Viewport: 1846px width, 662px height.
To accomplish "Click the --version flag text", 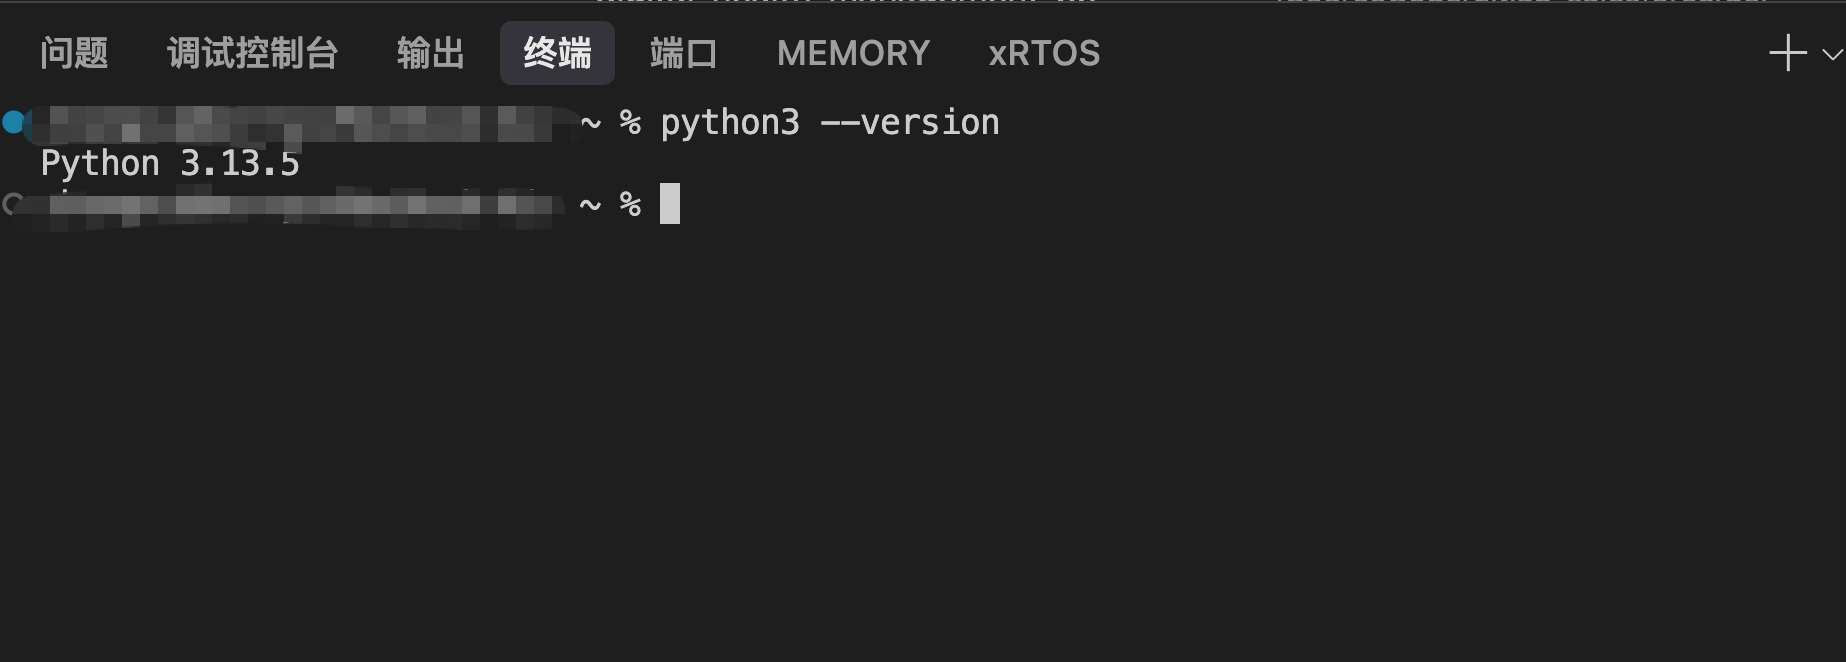I will [909, 123].
